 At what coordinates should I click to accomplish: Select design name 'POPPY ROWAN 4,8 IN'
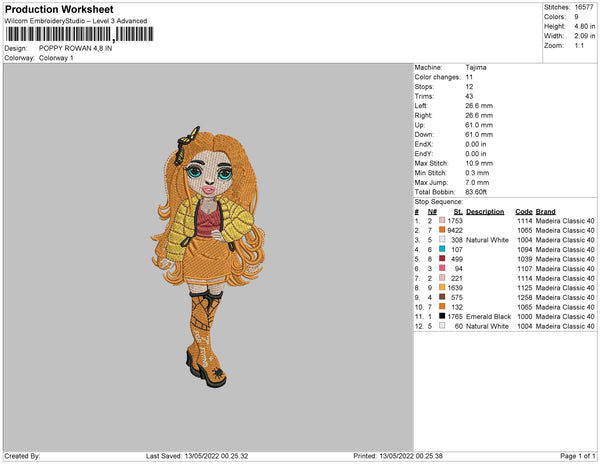(75, 48)
